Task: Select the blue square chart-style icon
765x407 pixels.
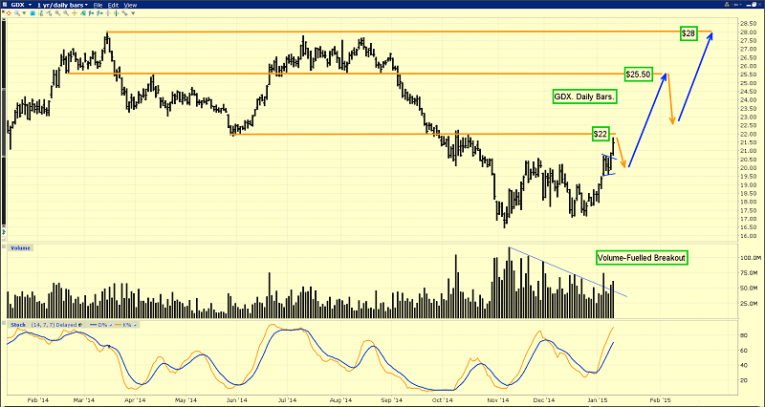Action: 33,13
